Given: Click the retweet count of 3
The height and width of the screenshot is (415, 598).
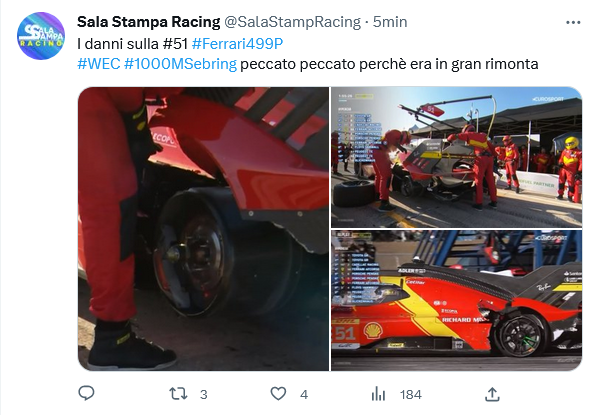Looking at the screenshot, I should (204, 394).
